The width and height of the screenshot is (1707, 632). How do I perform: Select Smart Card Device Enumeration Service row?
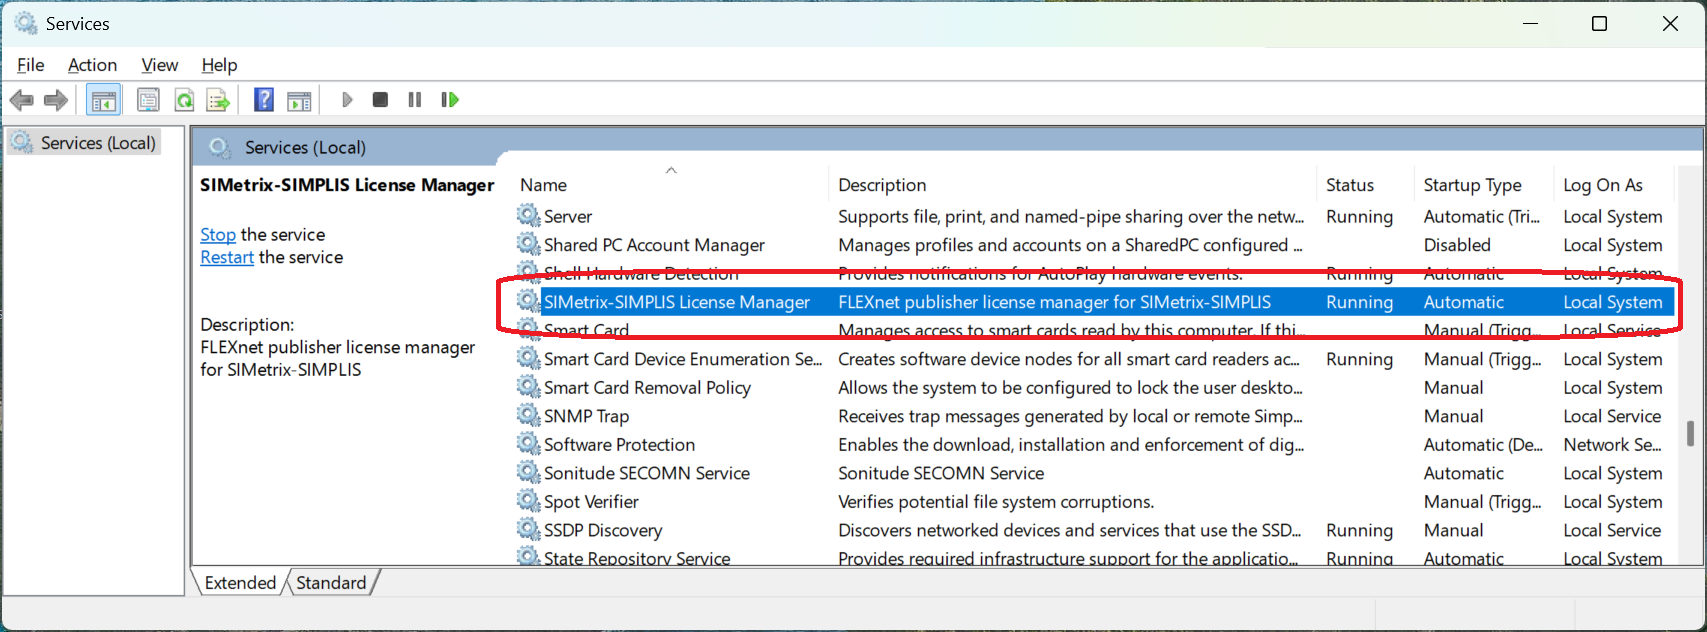click(1095, 359)
